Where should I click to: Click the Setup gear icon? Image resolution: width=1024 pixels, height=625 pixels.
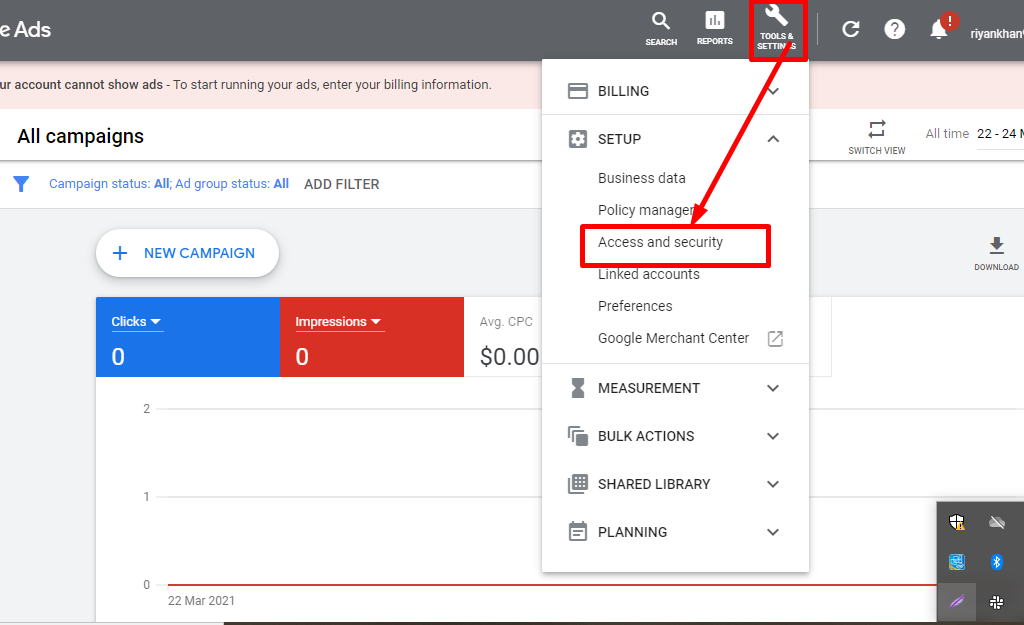578,139
